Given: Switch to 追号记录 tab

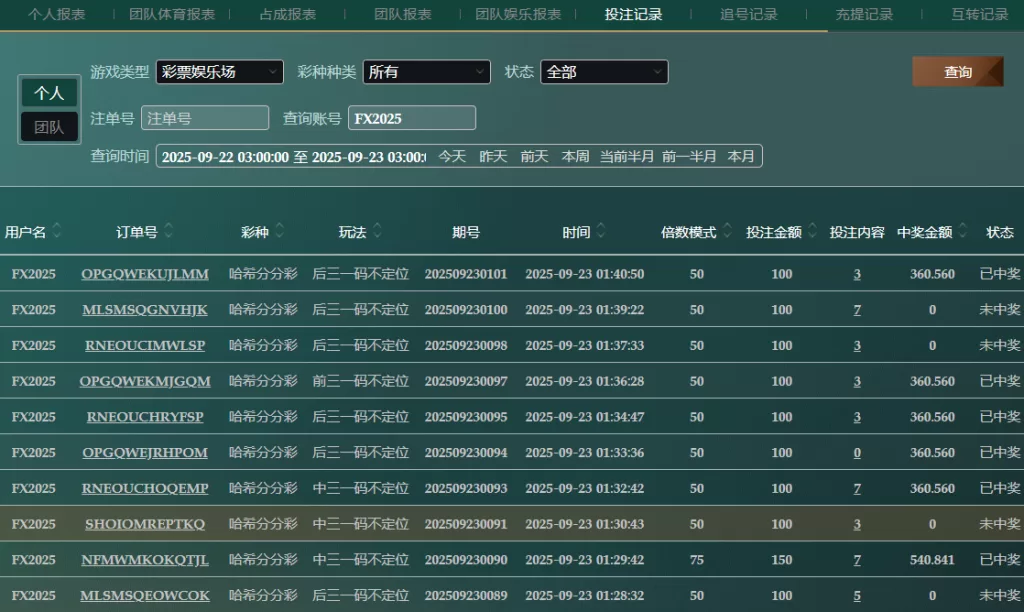Looking at the screenshot, I should 748,15.
